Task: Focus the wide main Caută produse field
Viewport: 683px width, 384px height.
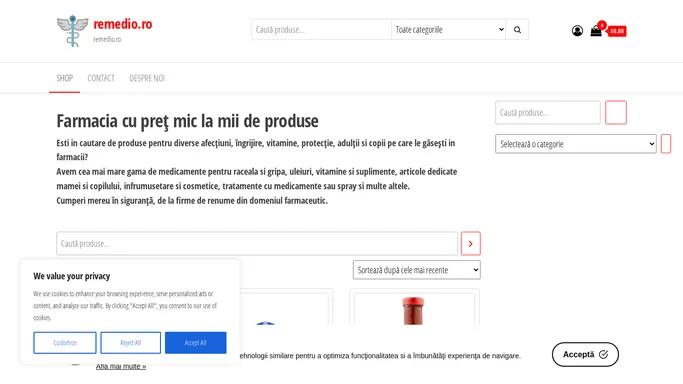Action: pos(257,243)
